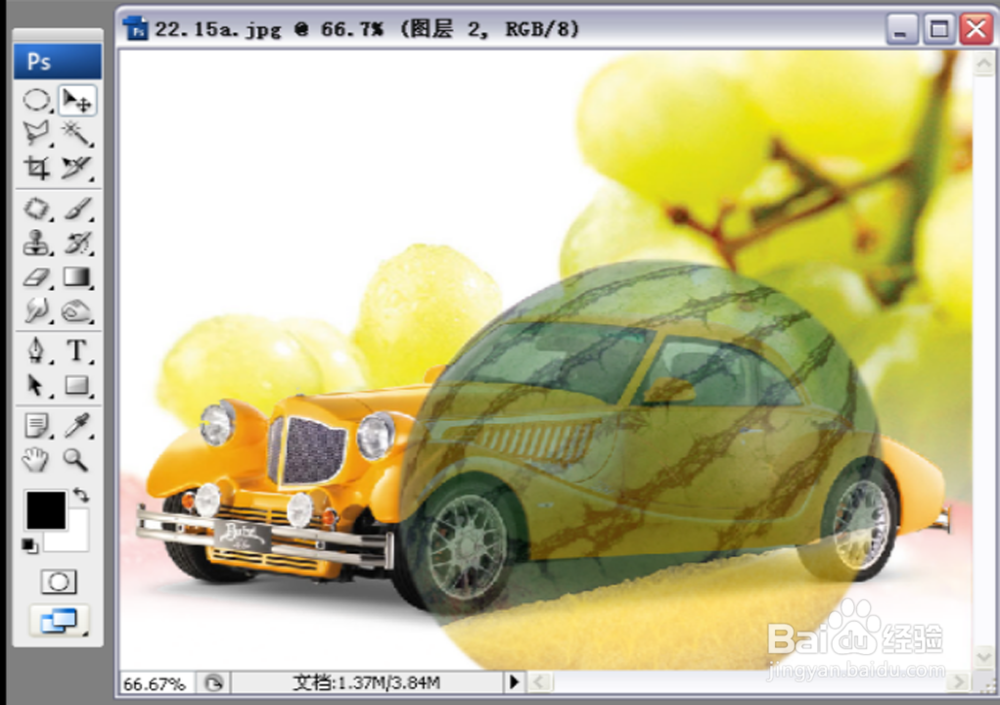The width and height of the screenshot is (1000, 705).
Task: Select the Rectangle shape tool
Action: click(x=77, y=385)
